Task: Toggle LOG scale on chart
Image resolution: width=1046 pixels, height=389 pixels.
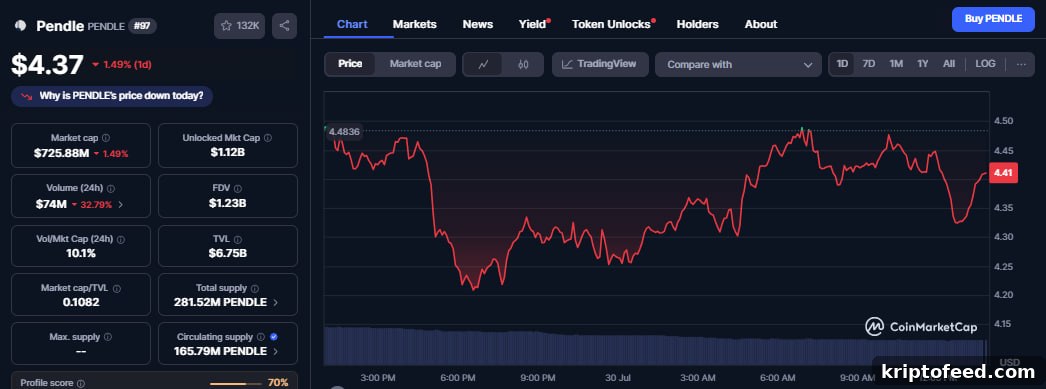Action: (x=985, y=64)
